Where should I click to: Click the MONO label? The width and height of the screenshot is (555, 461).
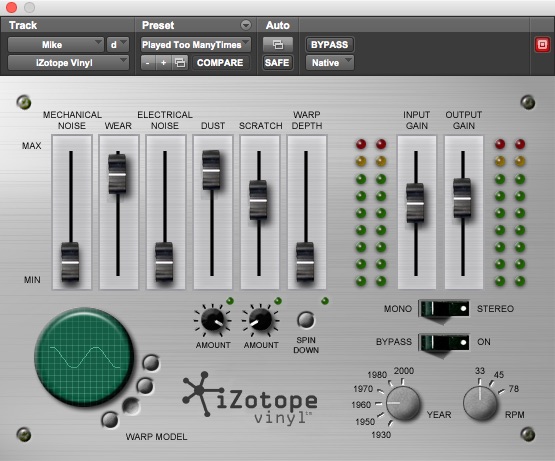click(398, 309)
